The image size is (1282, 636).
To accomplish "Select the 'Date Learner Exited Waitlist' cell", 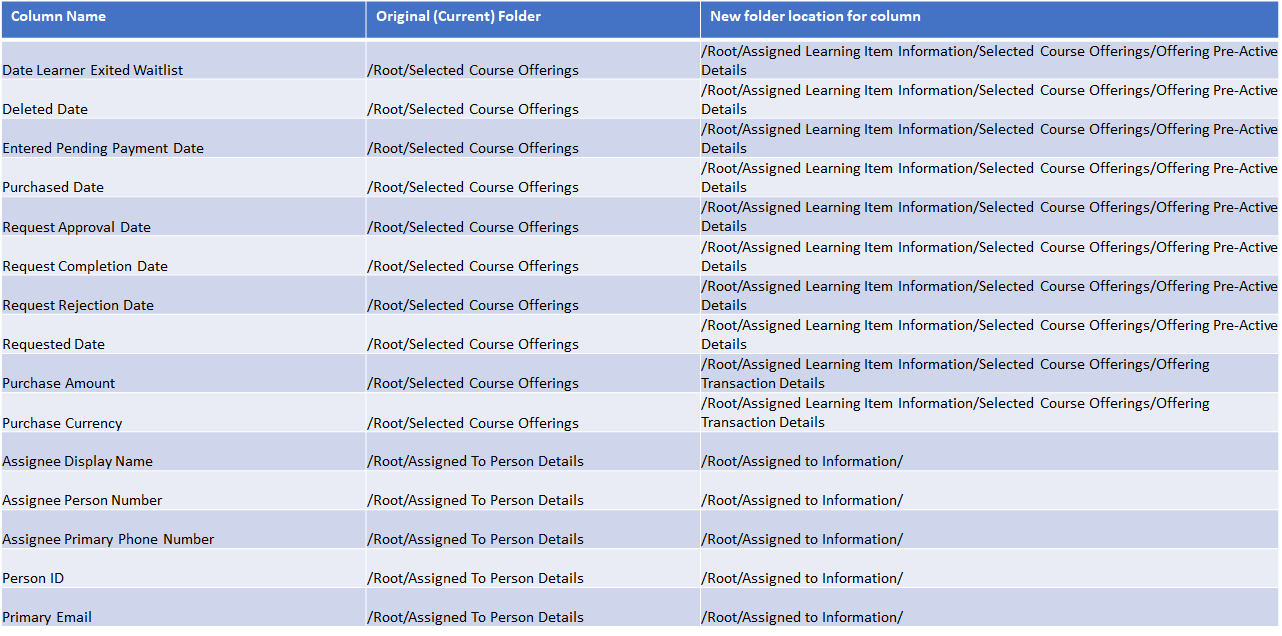I will [183, 60].
